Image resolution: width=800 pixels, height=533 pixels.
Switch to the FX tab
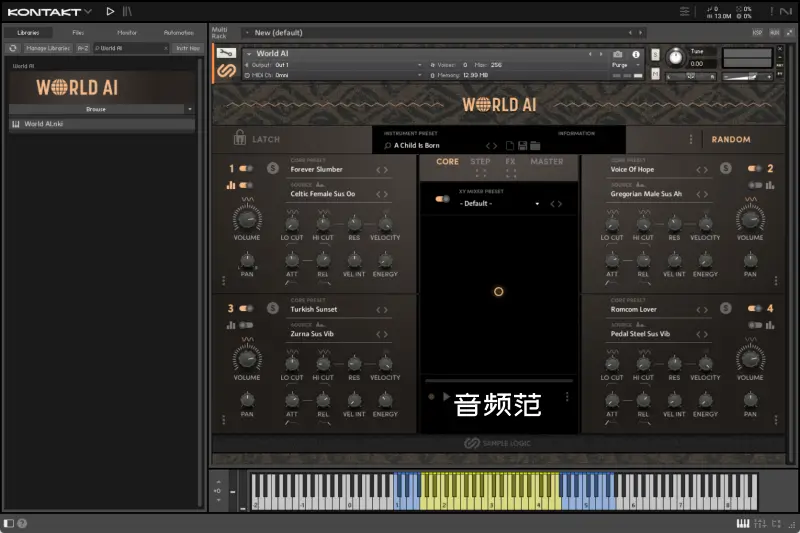pos(510,161)
